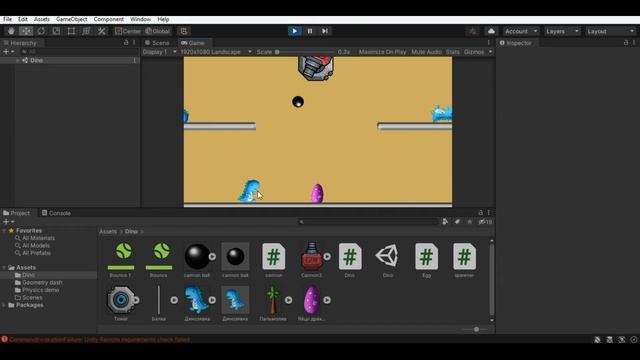Open Edit menu
Image resolution: width=640 pixels, height=360 pixels.
coord(23,19)
